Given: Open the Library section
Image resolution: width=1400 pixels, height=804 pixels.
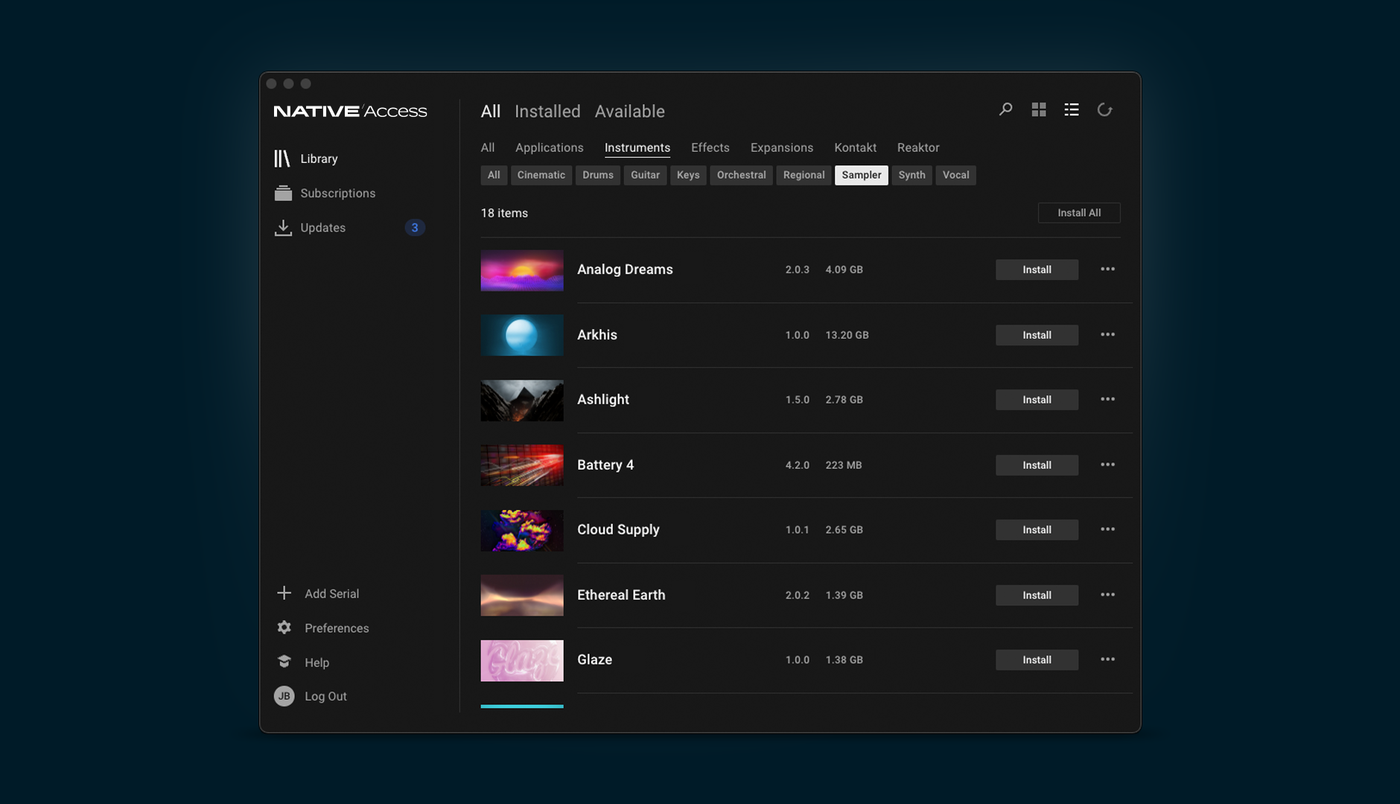Looking at the screenshot, I should tap(319, 159).
